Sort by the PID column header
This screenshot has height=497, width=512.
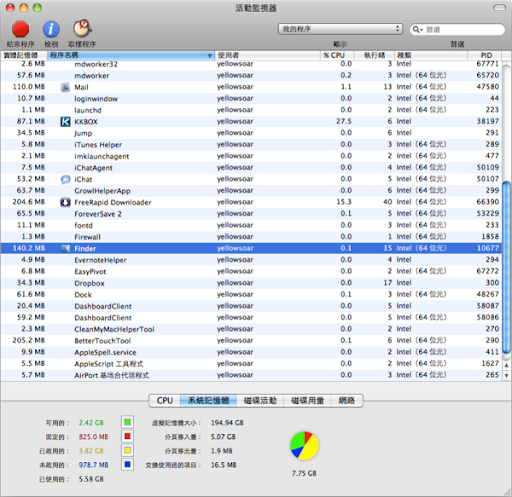485,55
